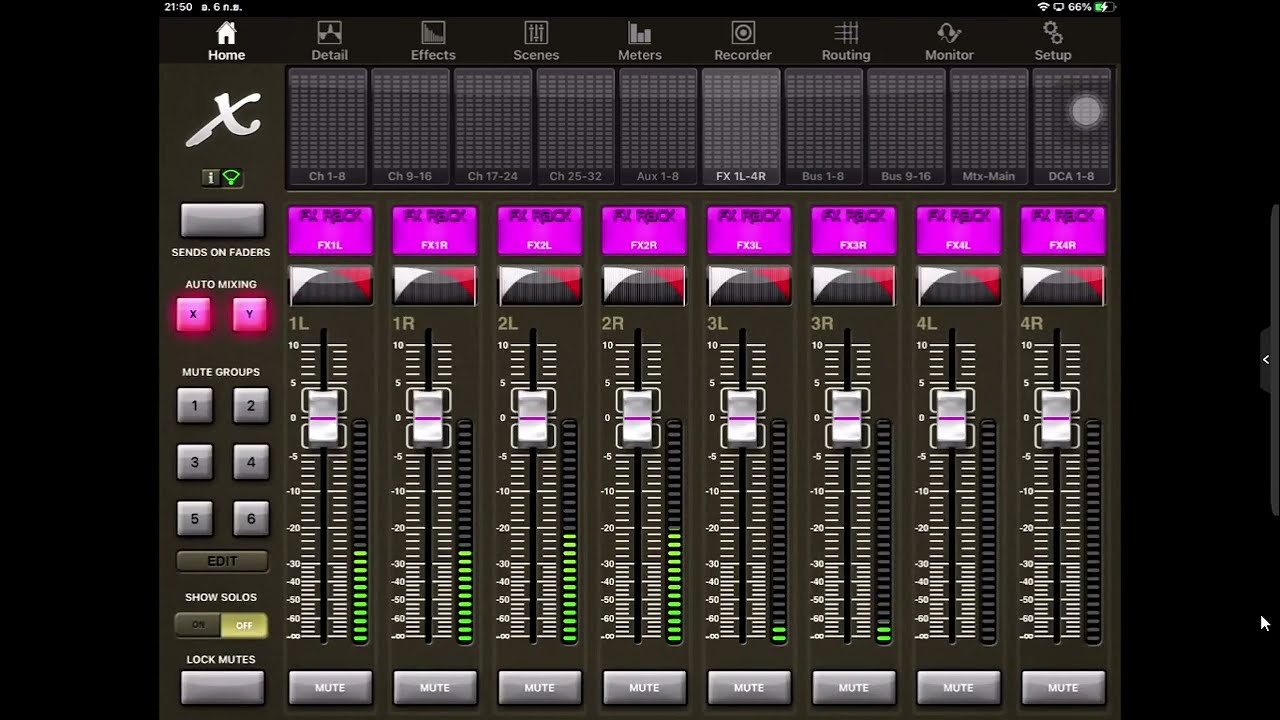
Task: Select the FX3R FX Rack channel
Action: (x=853, y=231)
